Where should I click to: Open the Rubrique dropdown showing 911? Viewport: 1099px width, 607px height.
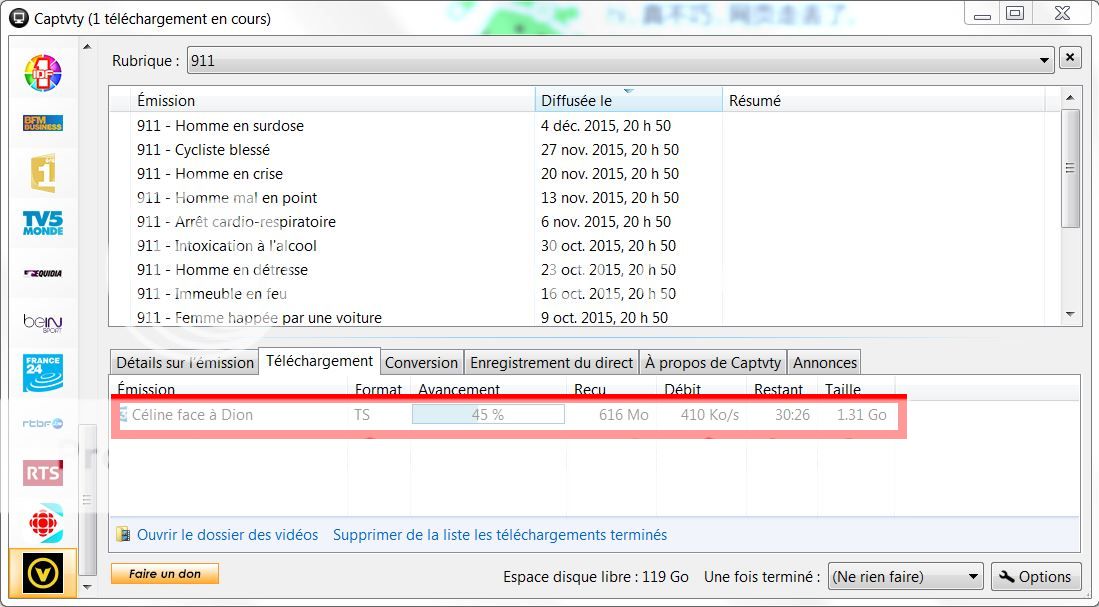pos(619,60)
